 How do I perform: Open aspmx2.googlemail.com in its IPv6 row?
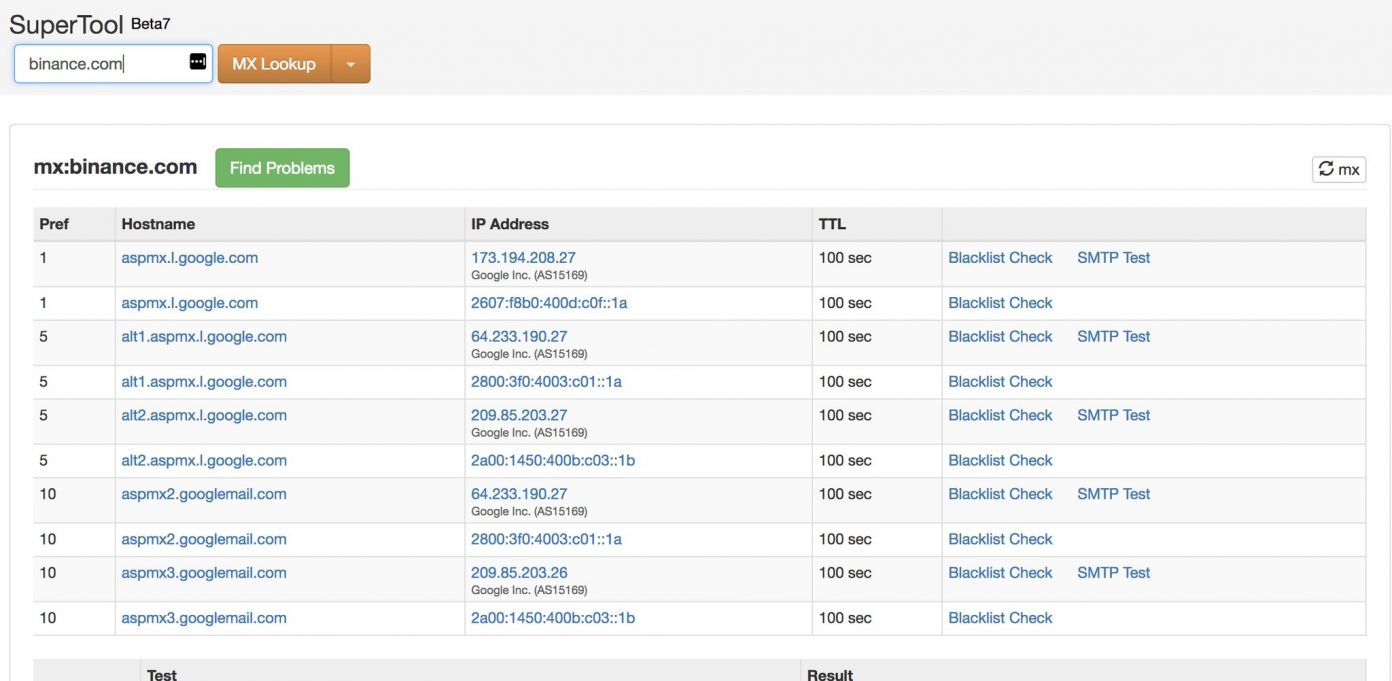(x=204, y=539)
